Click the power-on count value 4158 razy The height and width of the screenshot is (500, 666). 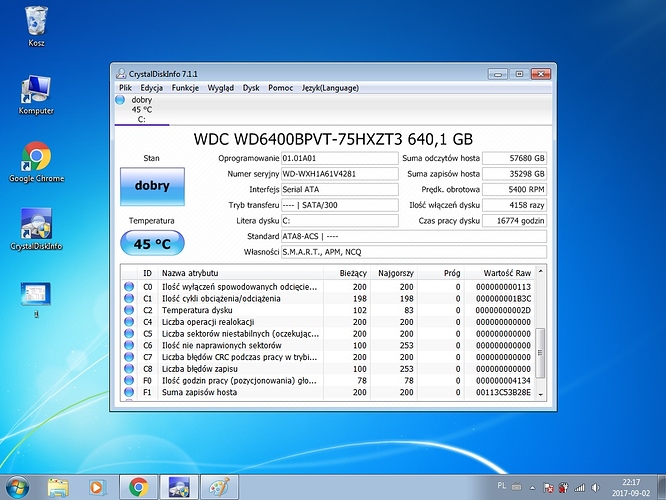(514, 205)
